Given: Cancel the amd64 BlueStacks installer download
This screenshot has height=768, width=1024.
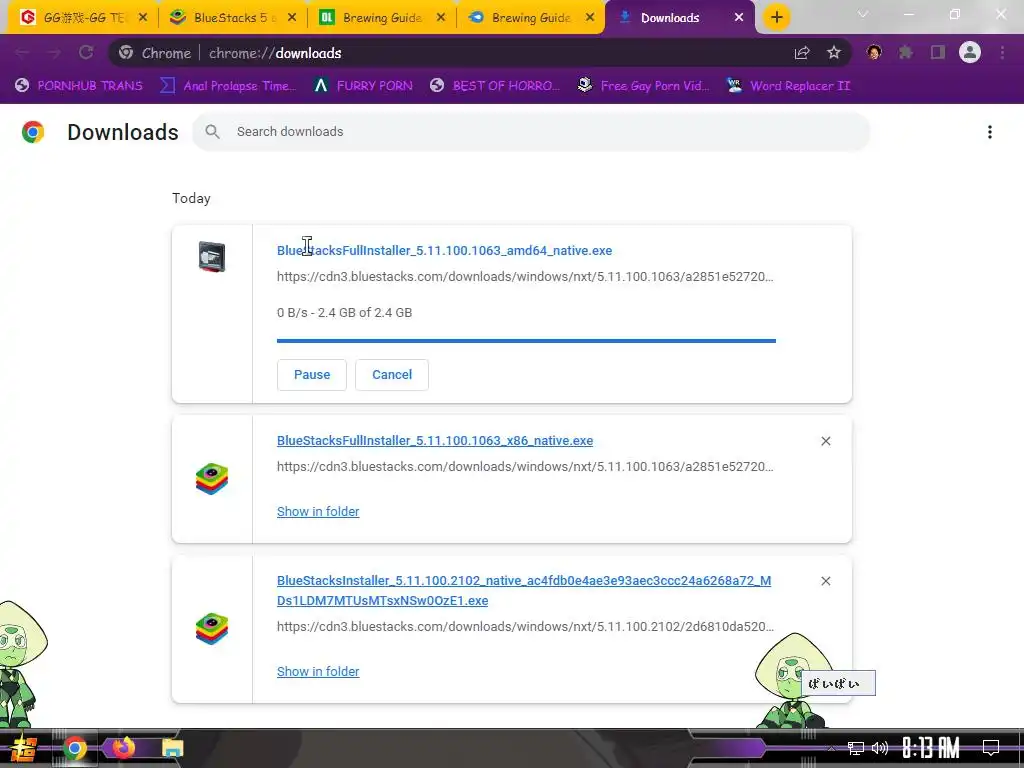Looking at the screenshot, I should [392, 375].
